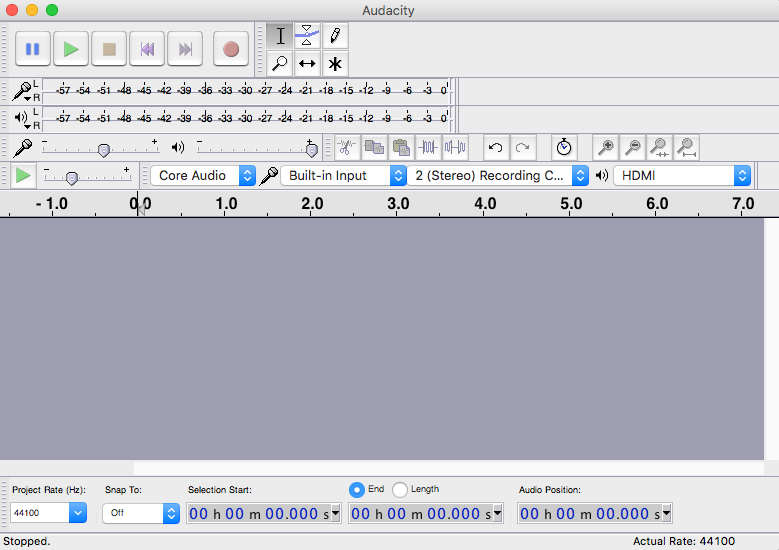Click the "Actual Rate: 44100" status text

(684, 541)
